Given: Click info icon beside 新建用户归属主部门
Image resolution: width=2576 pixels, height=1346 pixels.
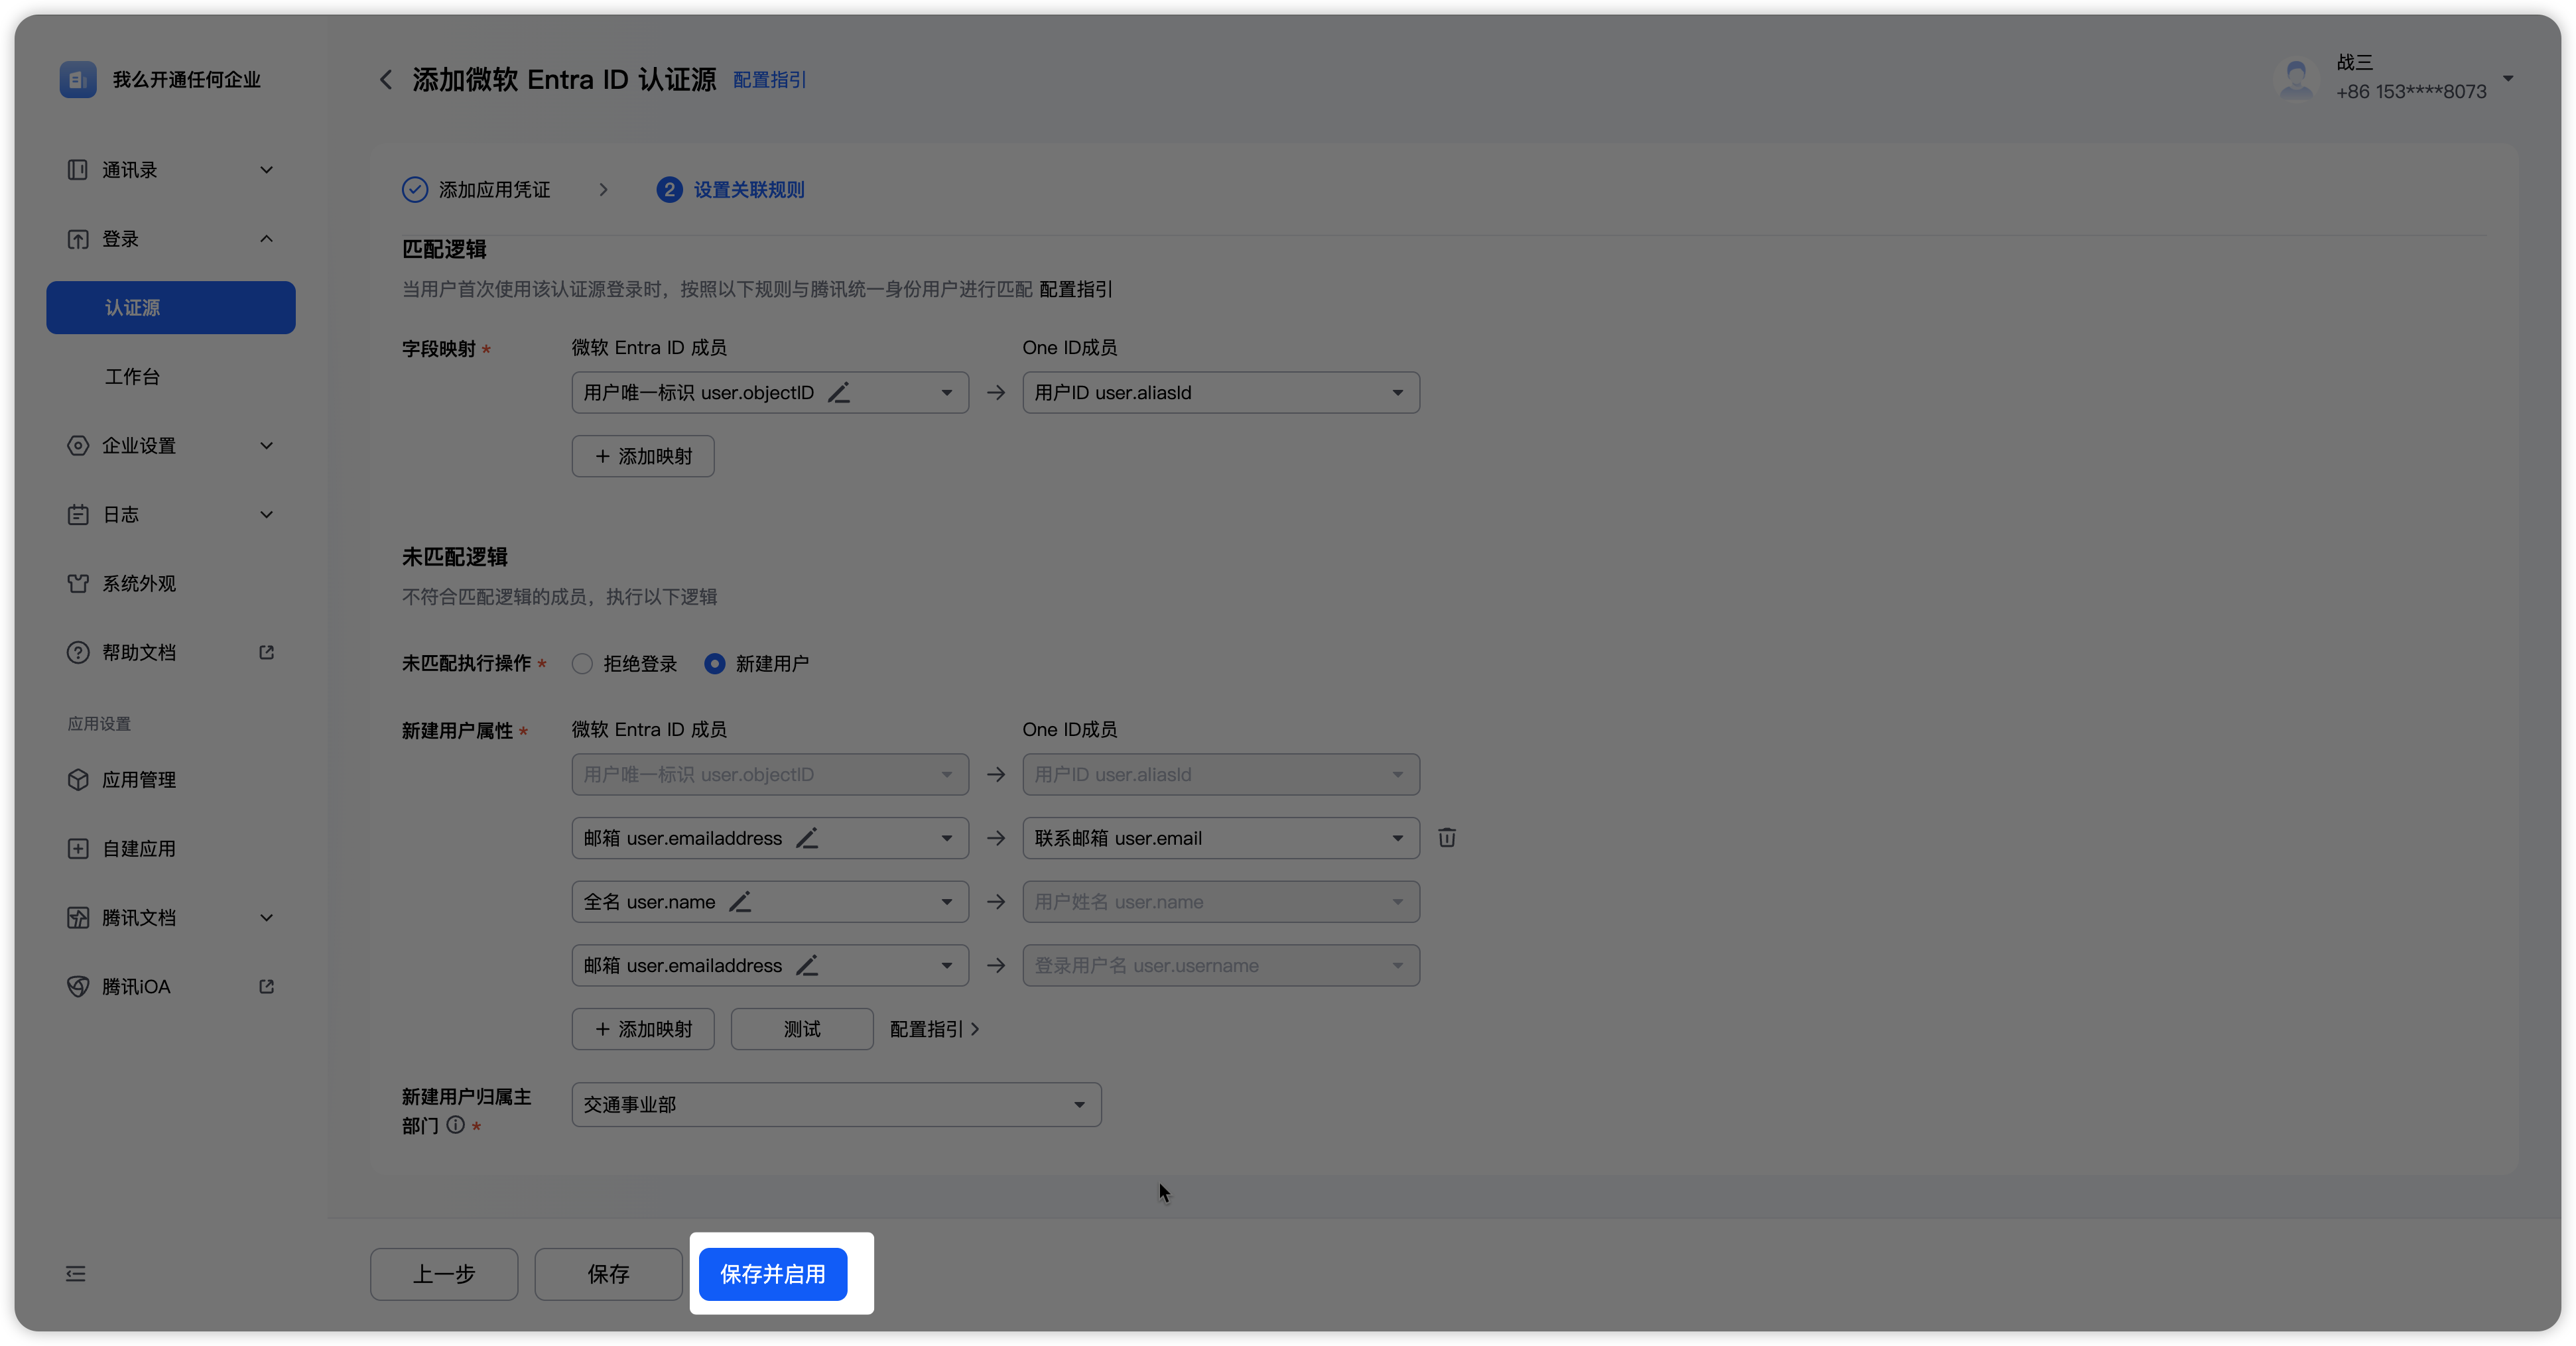Looking at the screenshot, I should (x=456, y=1125).
